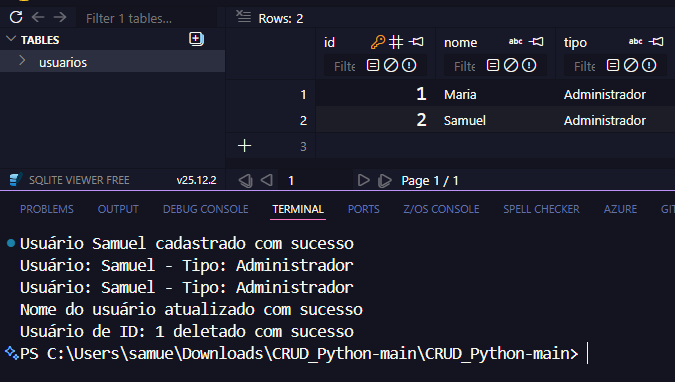Click the page number input field

pos(317,180)
